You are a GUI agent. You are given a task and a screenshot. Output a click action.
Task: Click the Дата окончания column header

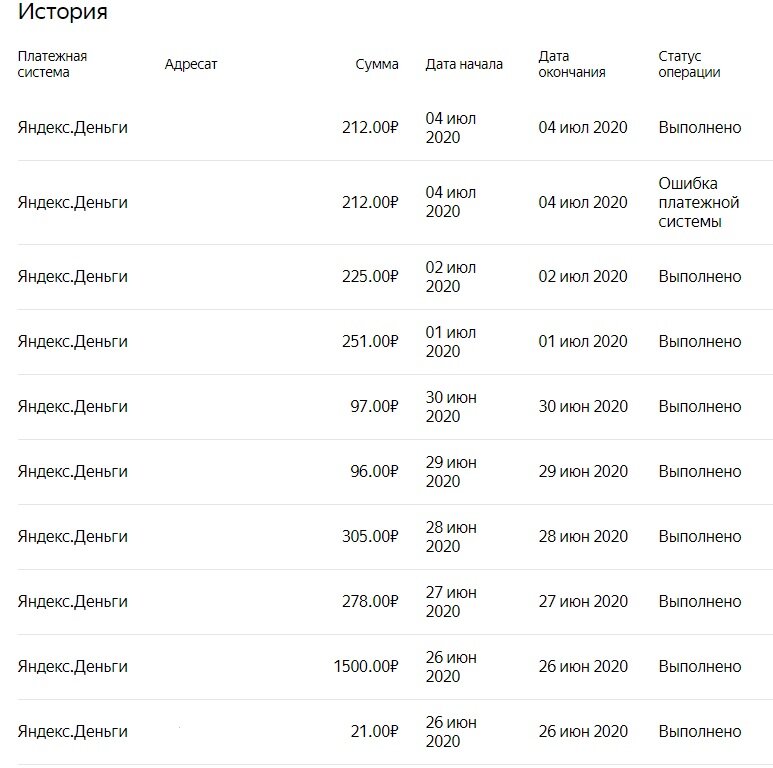pos(572,64)
